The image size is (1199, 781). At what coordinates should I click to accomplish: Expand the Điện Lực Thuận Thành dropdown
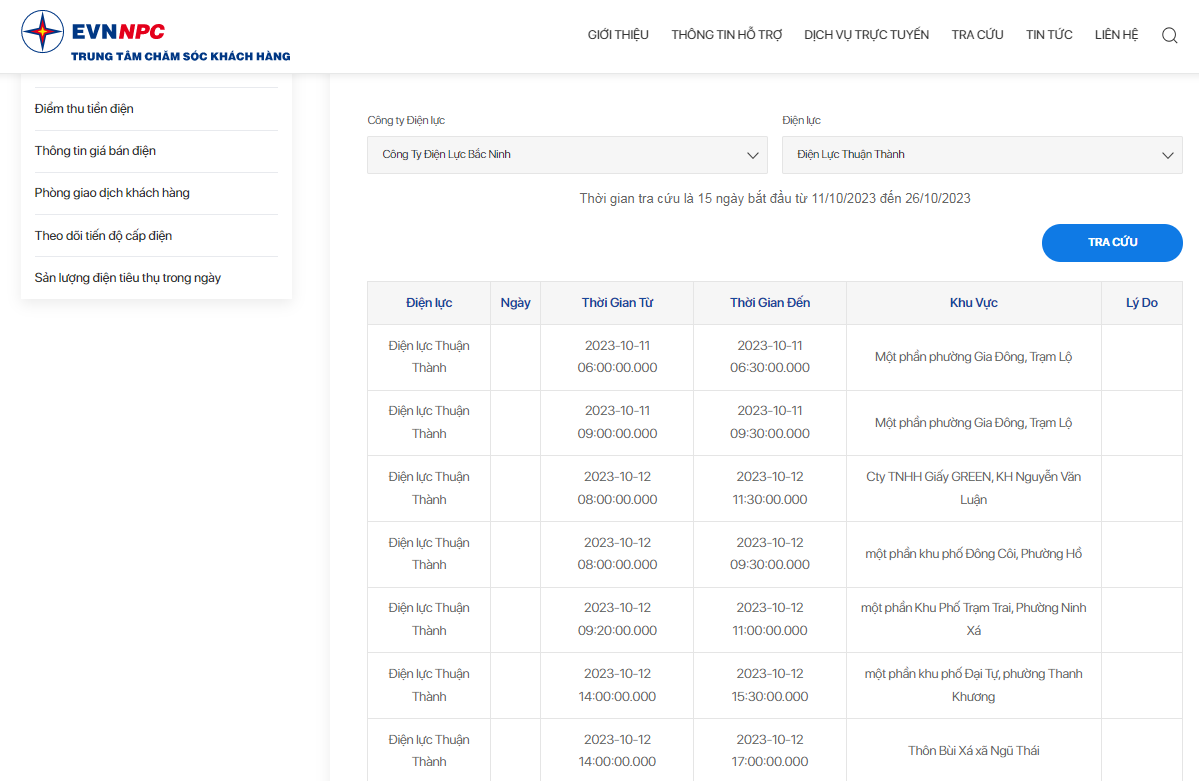(982, 155)
